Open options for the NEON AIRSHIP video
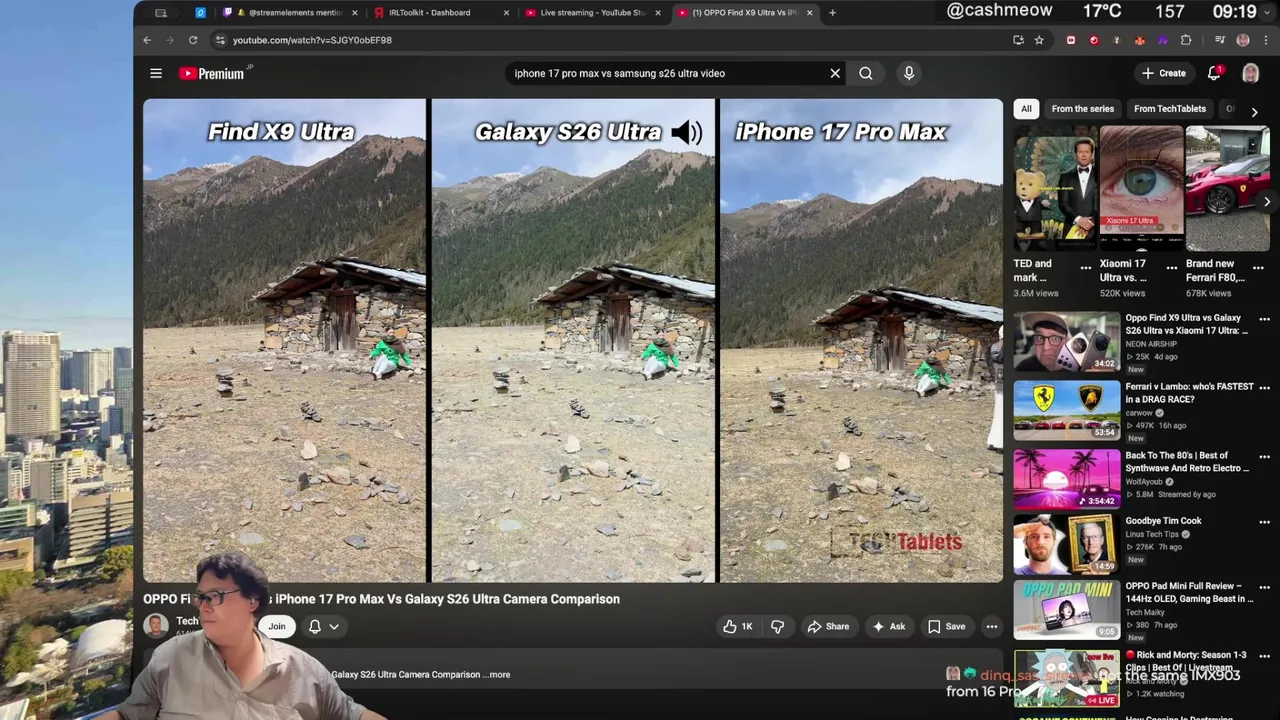Image resolution: width=1280 pixels, height=720 pixels. pos(1264,320)
